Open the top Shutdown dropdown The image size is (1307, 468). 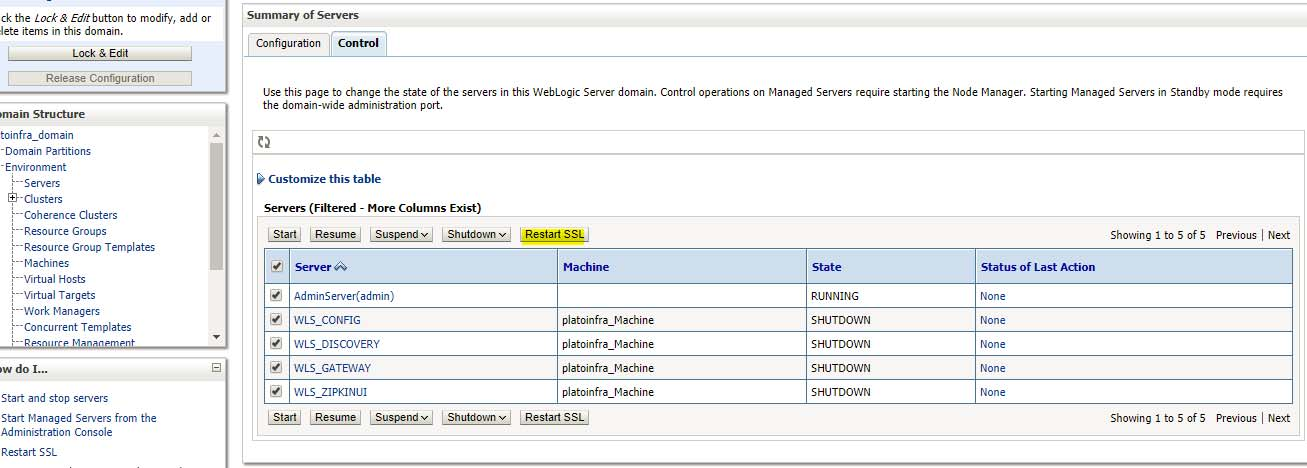(x=477, y=234)
